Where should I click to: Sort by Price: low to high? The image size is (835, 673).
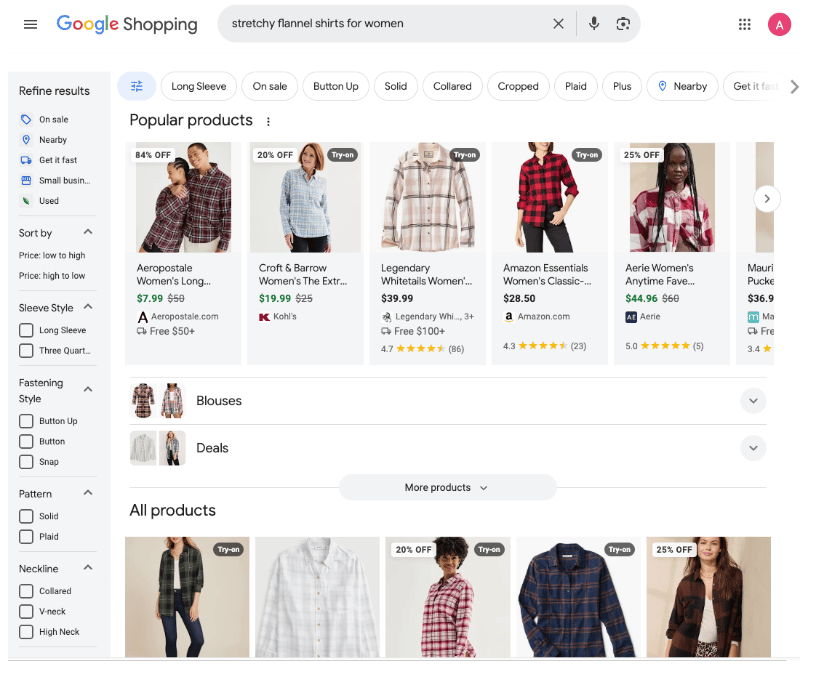(52, 255)
